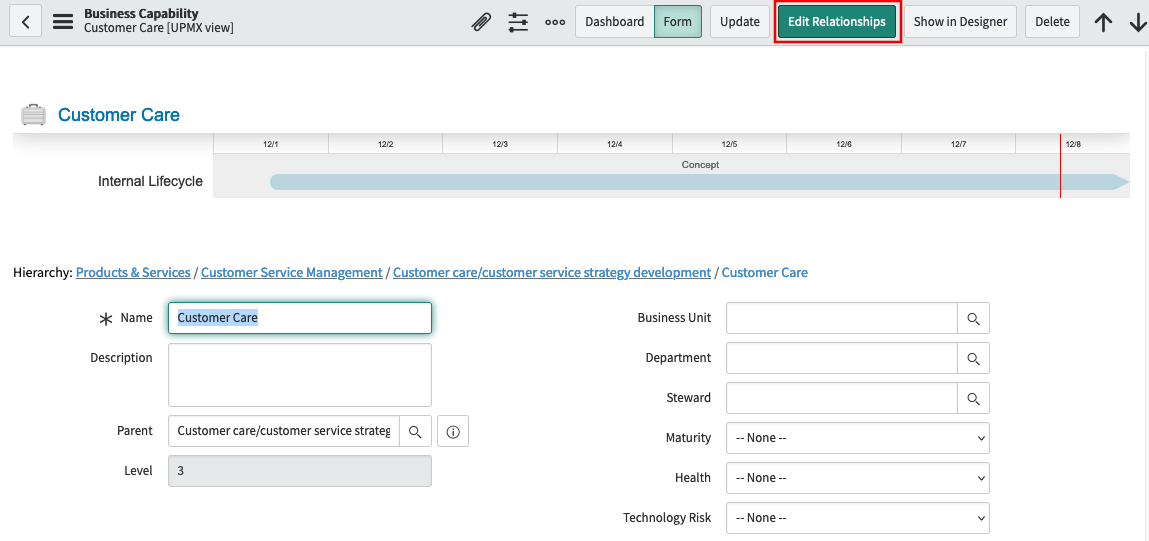Click the Business Unit input field
The height and width of the screenshot is (541, 1149).
842,318
